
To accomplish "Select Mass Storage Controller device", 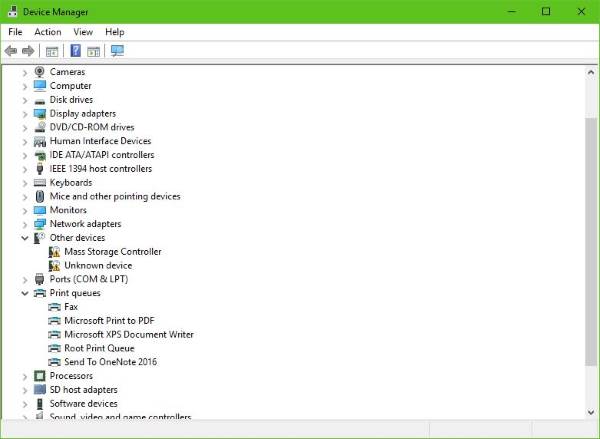I will click(x=112, y=251).
